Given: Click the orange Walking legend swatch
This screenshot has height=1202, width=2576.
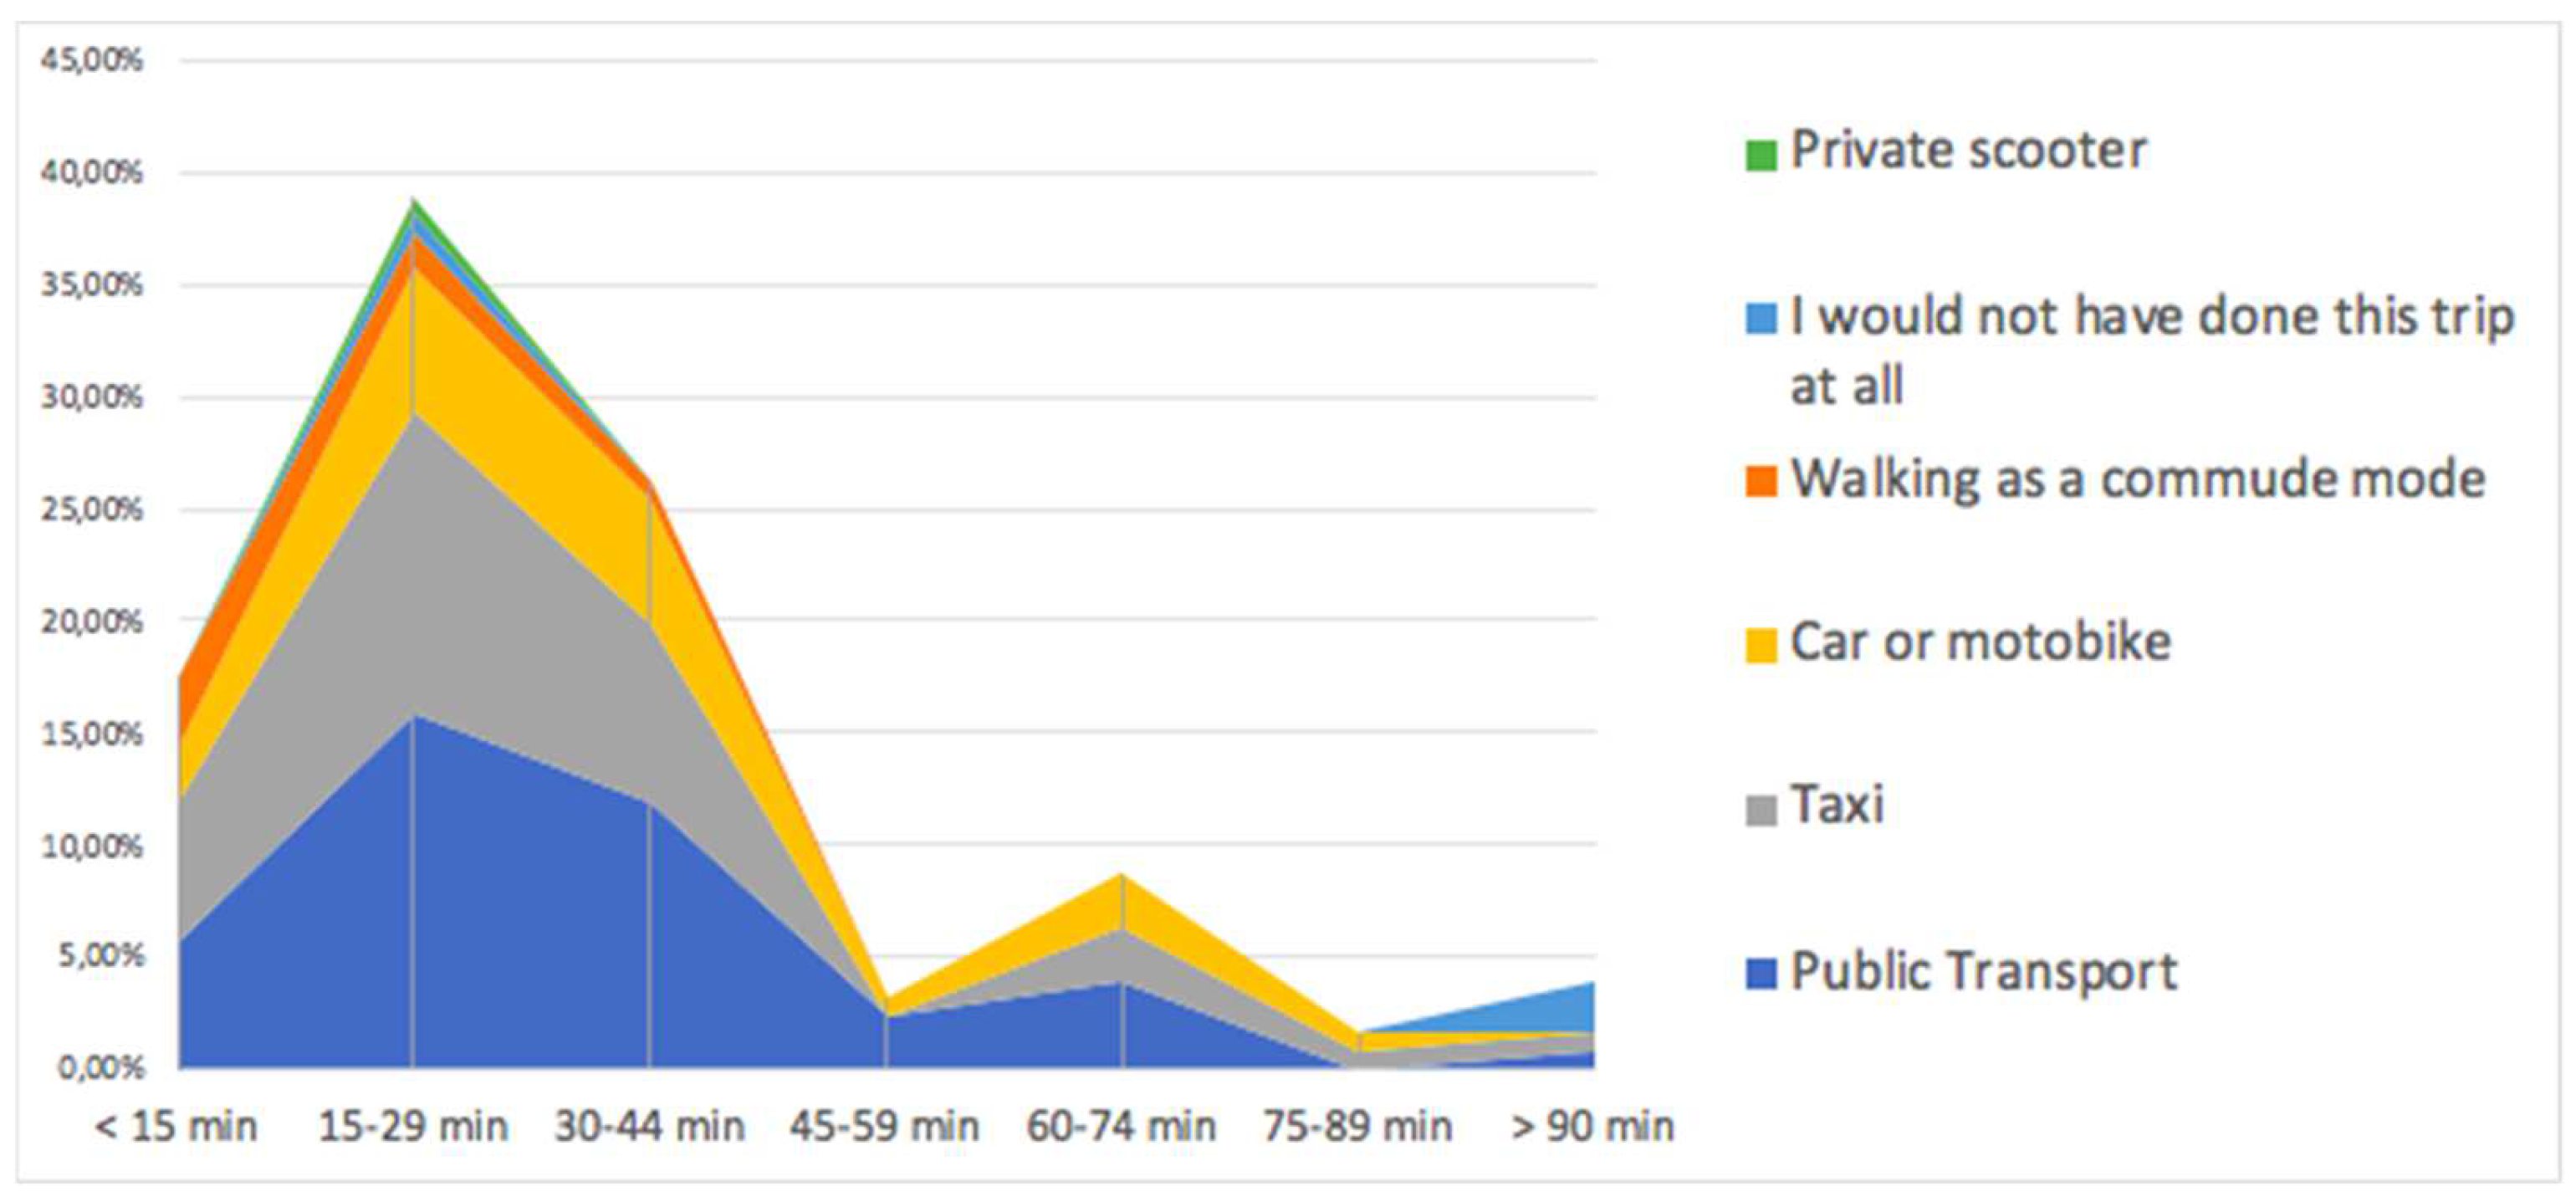Looking at the screenshot, I should coord(1761,481).
